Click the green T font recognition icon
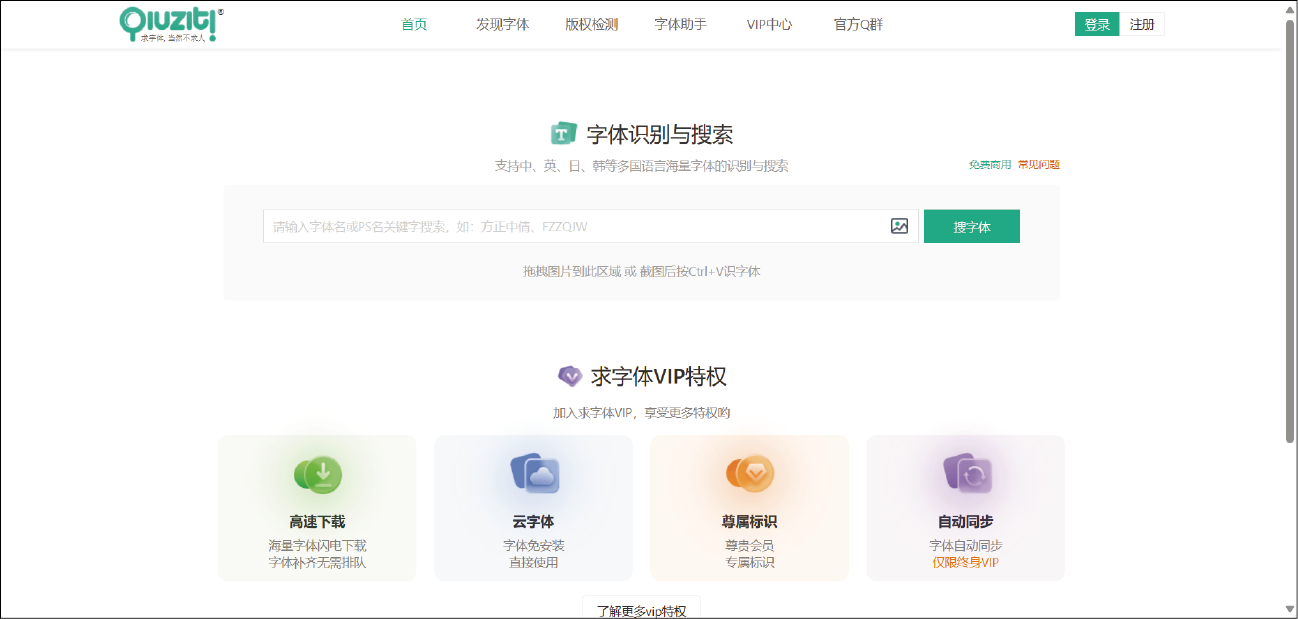Viewport: 1298px width, 619px height. 564,134
